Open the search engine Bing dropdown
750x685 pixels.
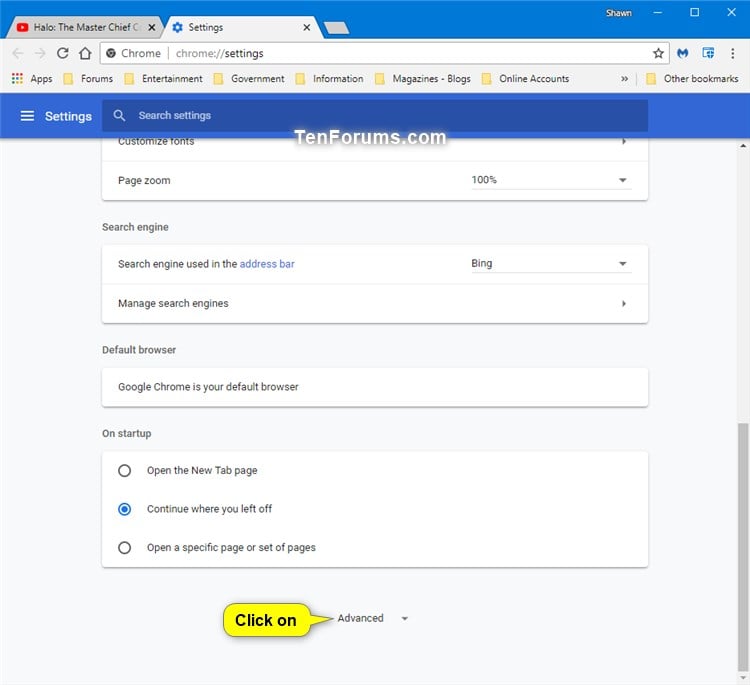click(551, 264)
